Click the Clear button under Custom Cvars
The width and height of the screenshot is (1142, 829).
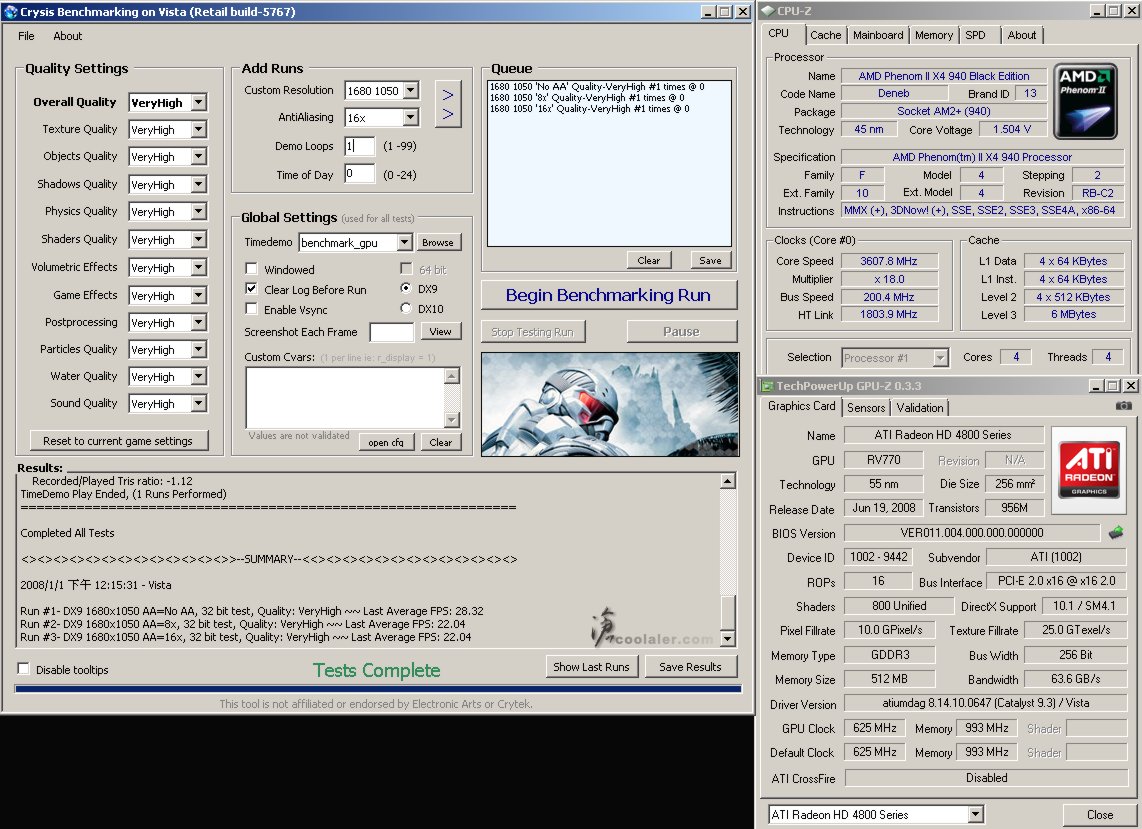click(441, 442)
